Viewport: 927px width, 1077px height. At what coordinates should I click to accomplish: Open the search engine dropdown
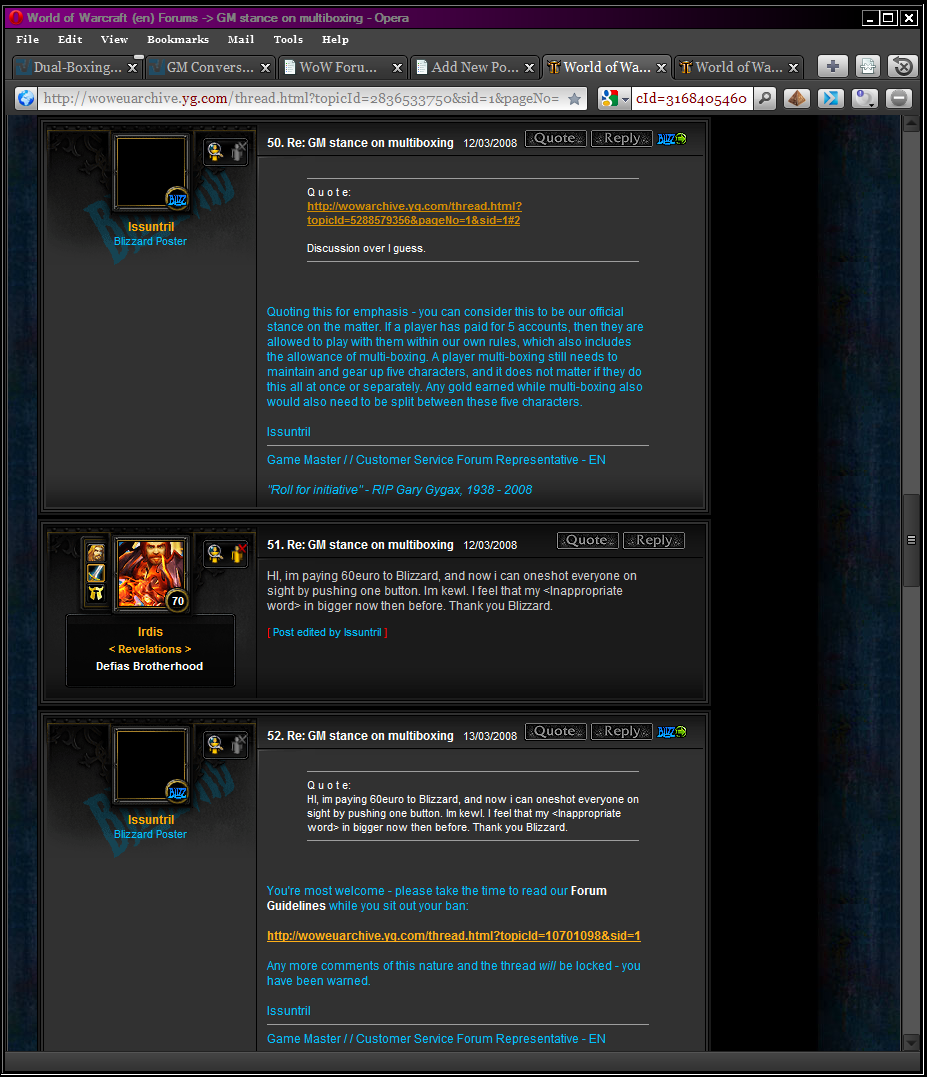[626, 99]
